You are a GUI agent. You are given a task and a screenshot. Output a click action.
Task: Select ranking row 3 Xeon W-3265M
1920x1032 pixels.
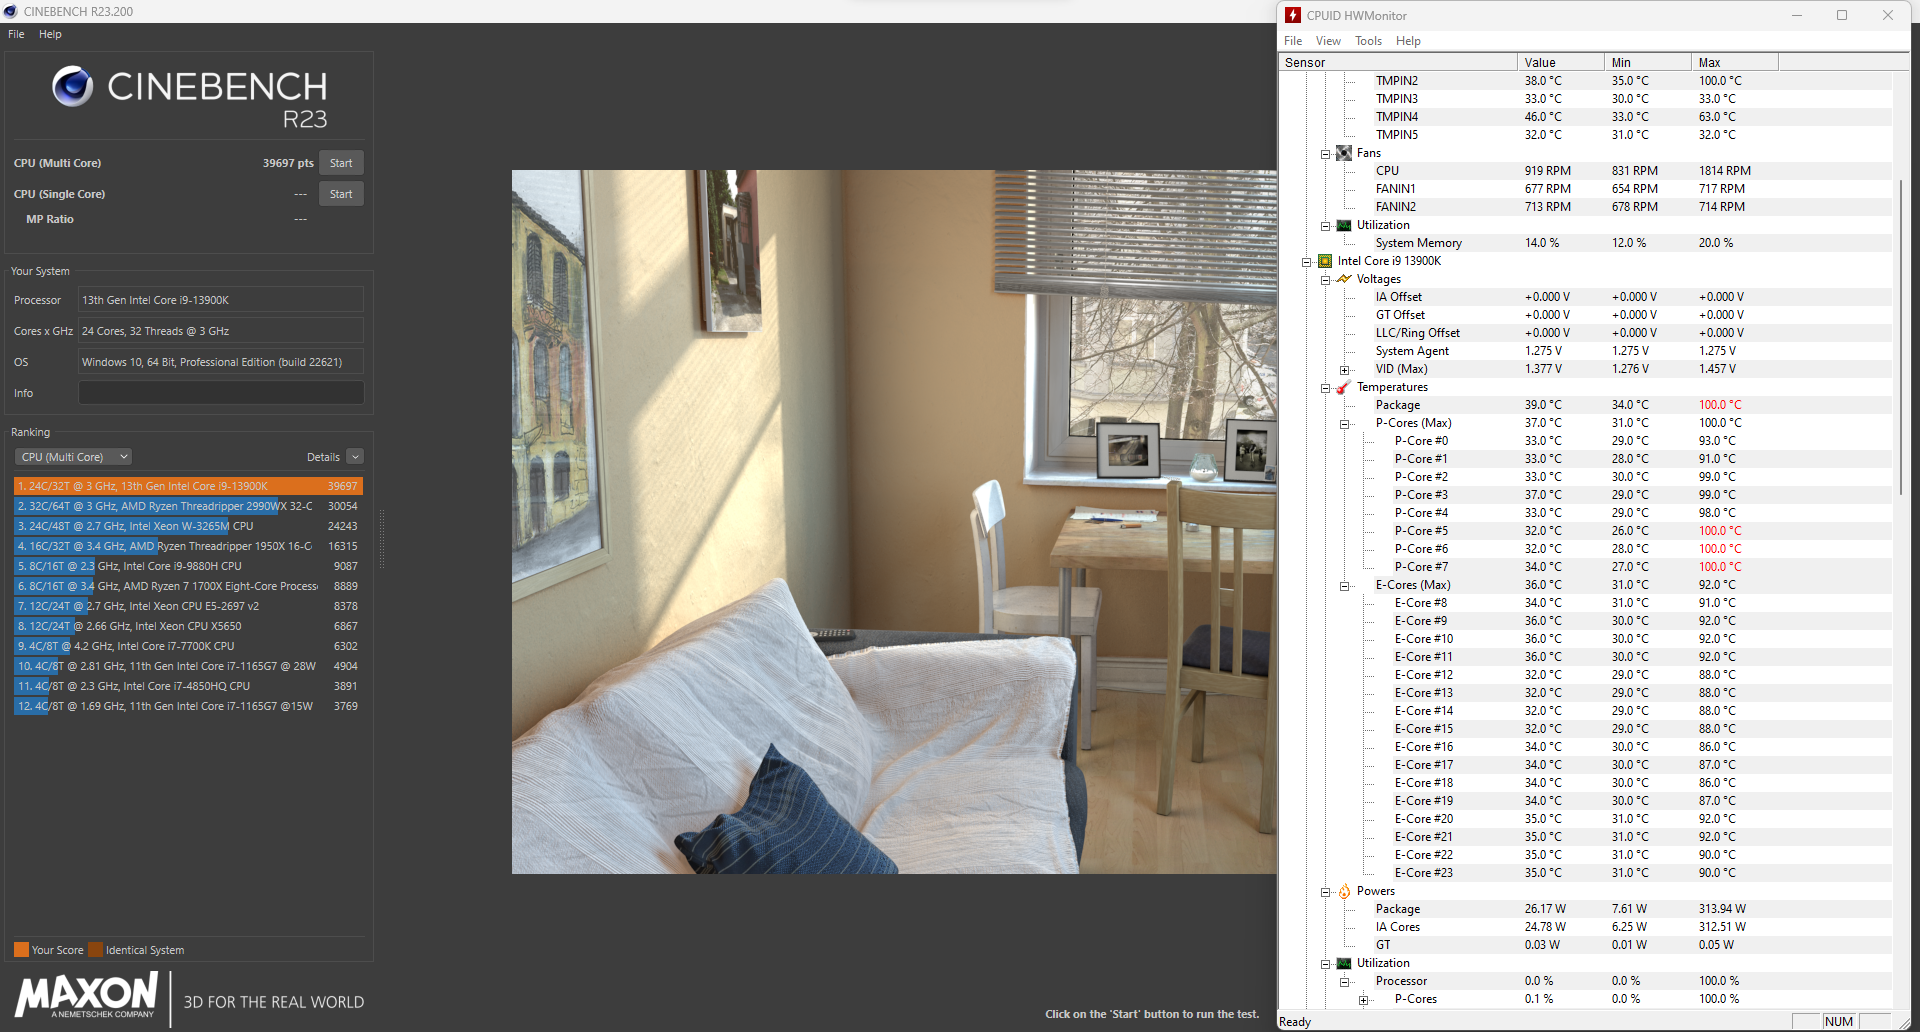(188, 526)
